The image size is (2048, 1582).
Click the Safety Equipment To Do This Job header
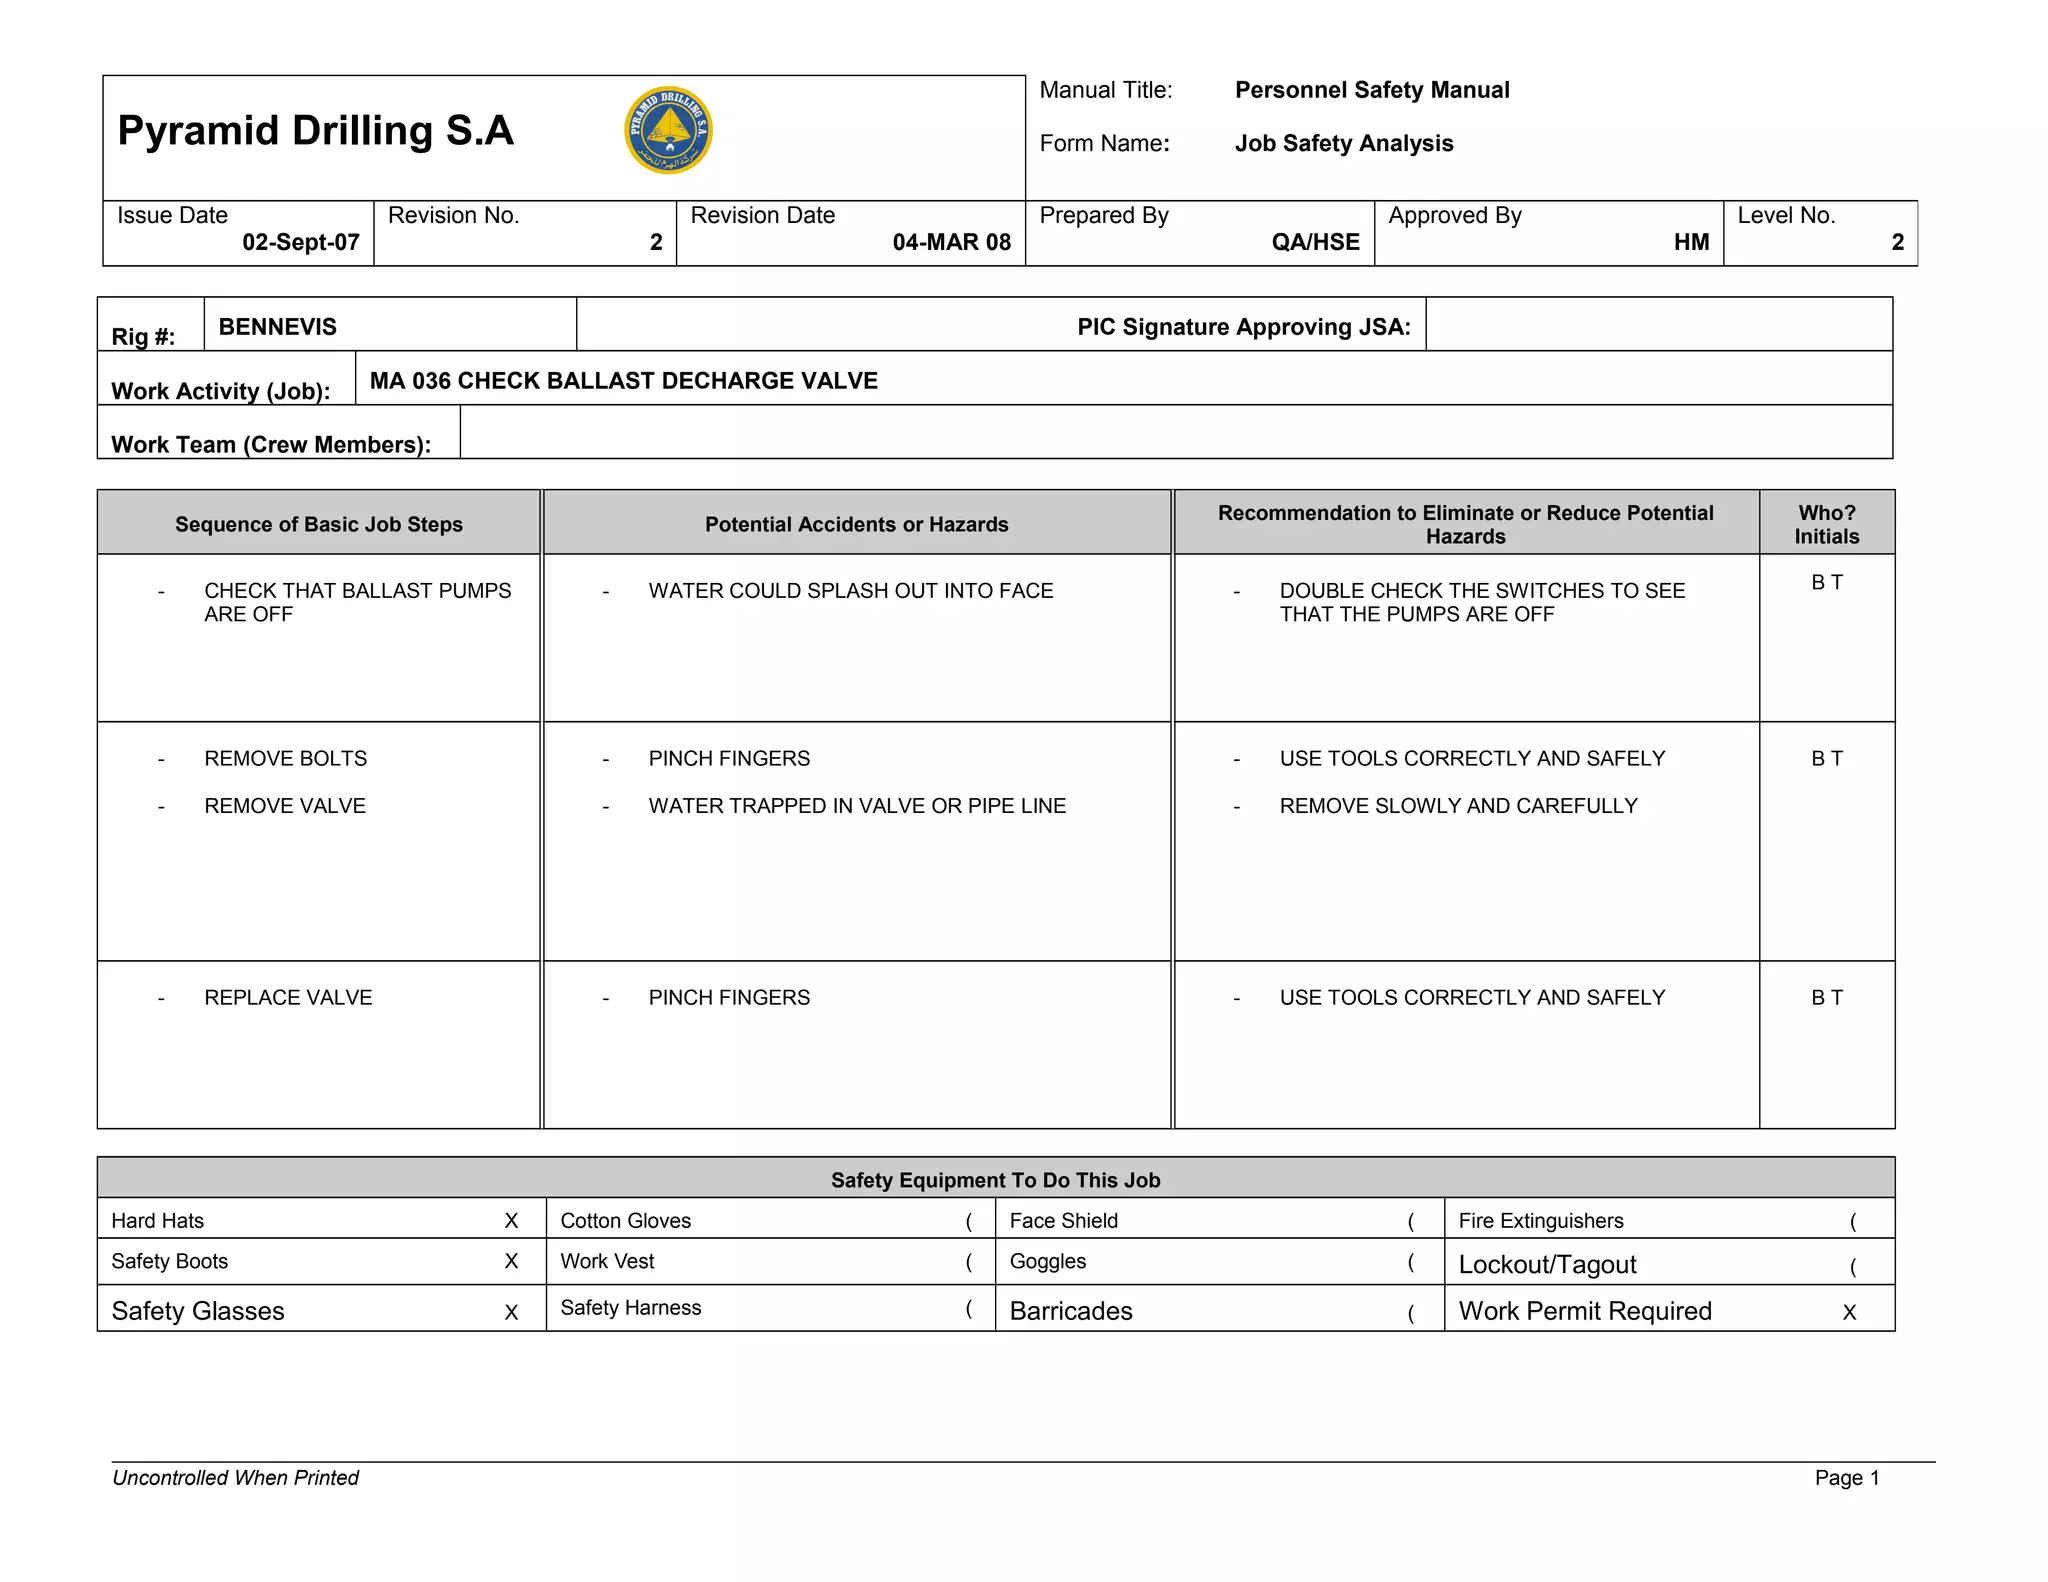(995, 1179)
